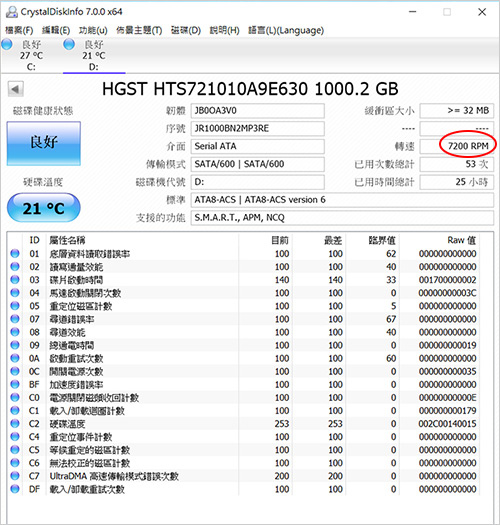Click the status dot for attribute 05
This screenshot has height=525, width=500.
(15, 306)
